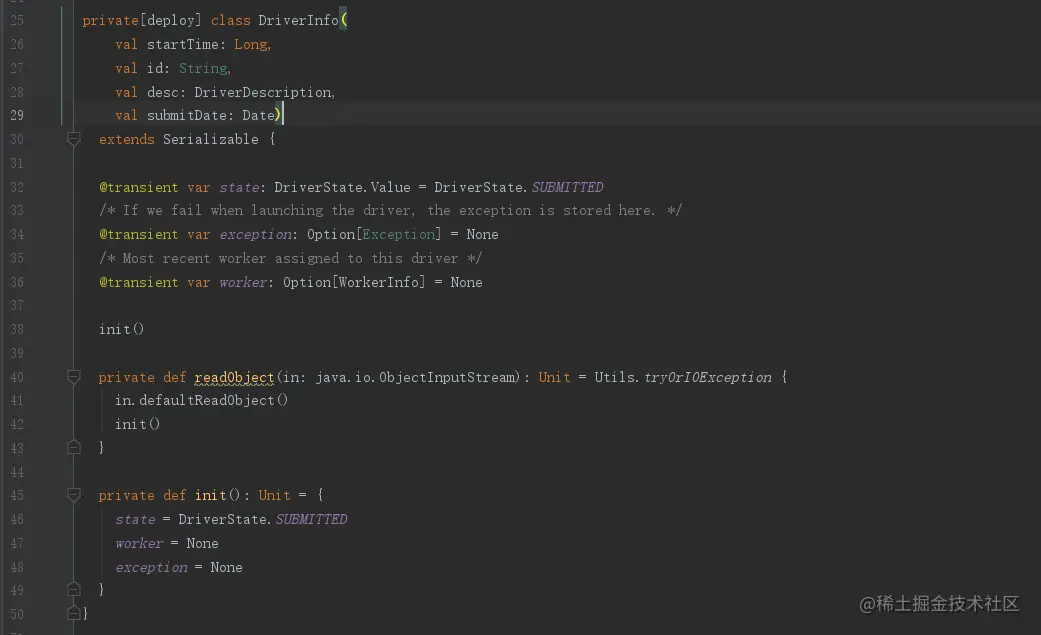Click the DriverInfo class name
1041x635 pixels.
point(298,21)
